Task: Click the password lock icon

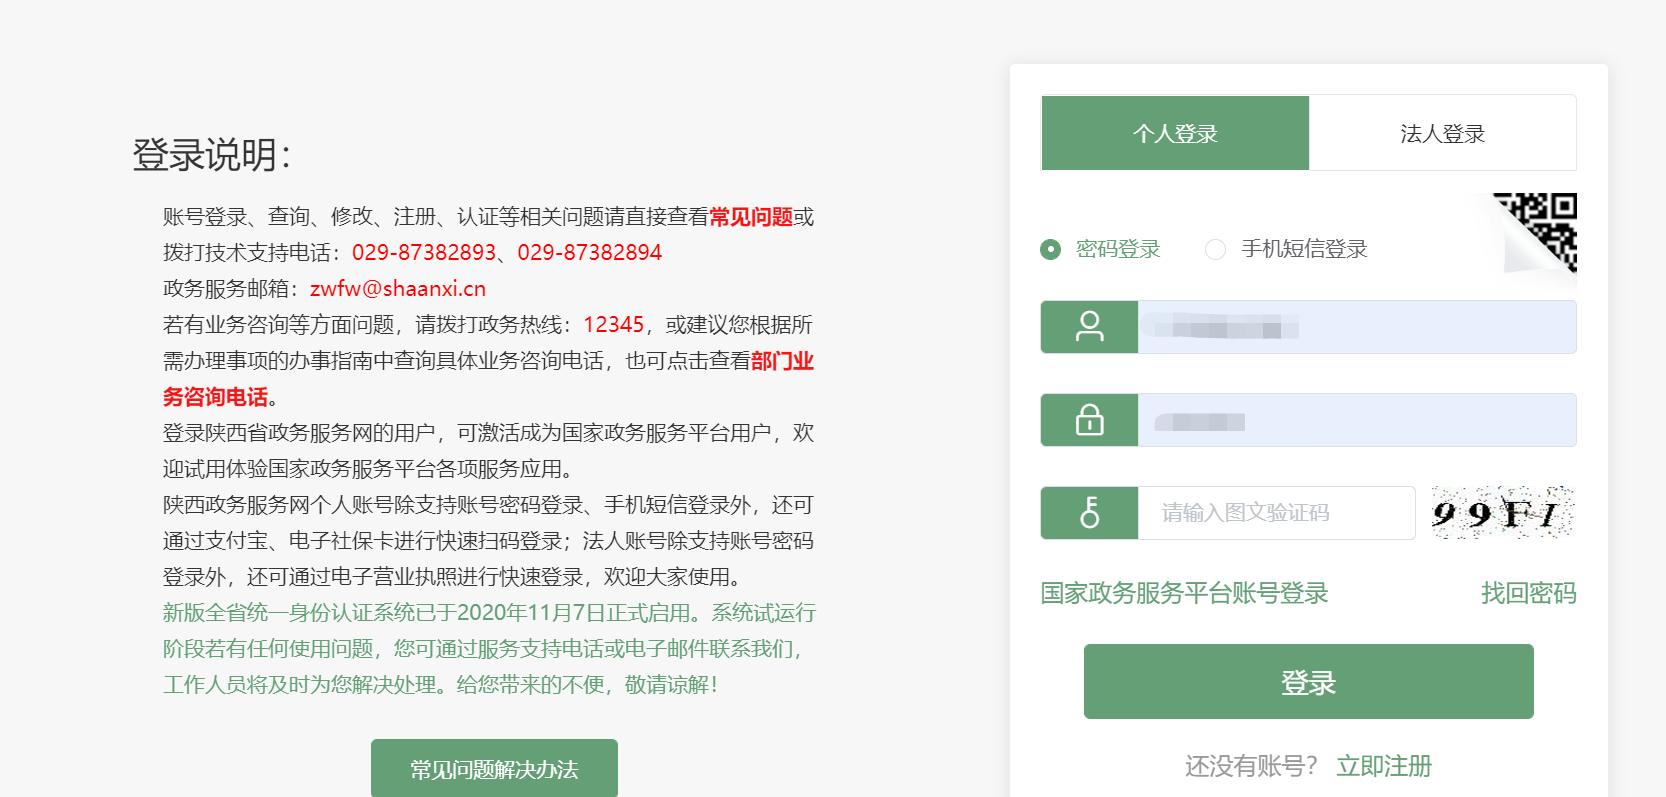Action: [1089, 420]
